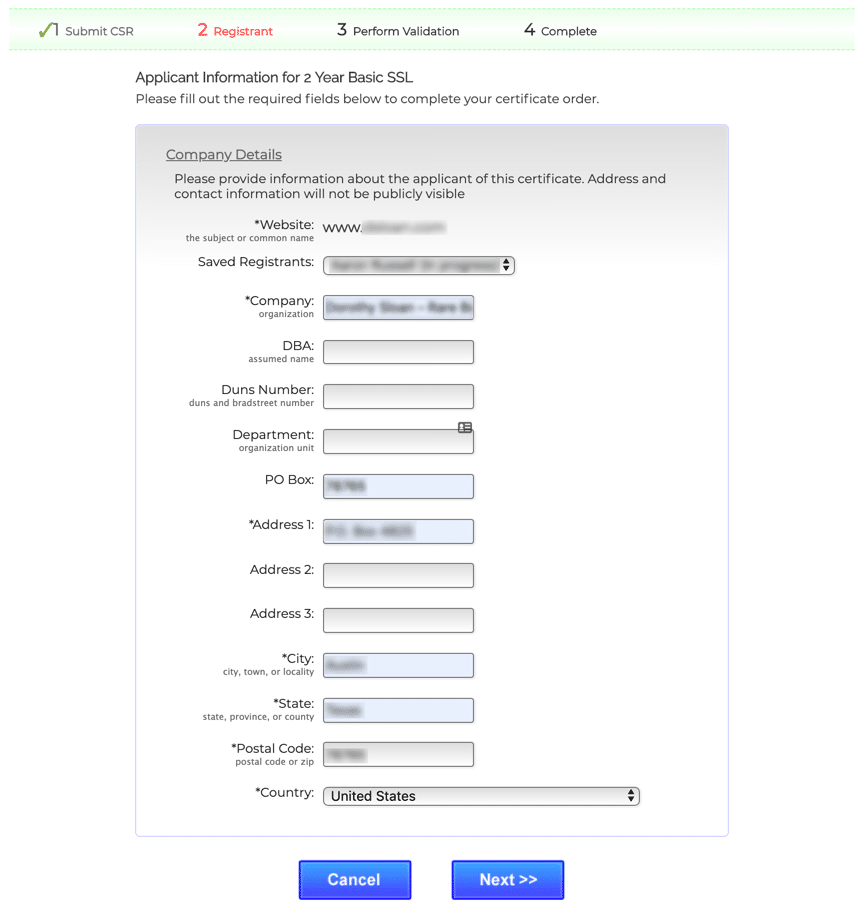Click the Postal Code input field

[398, 755]
